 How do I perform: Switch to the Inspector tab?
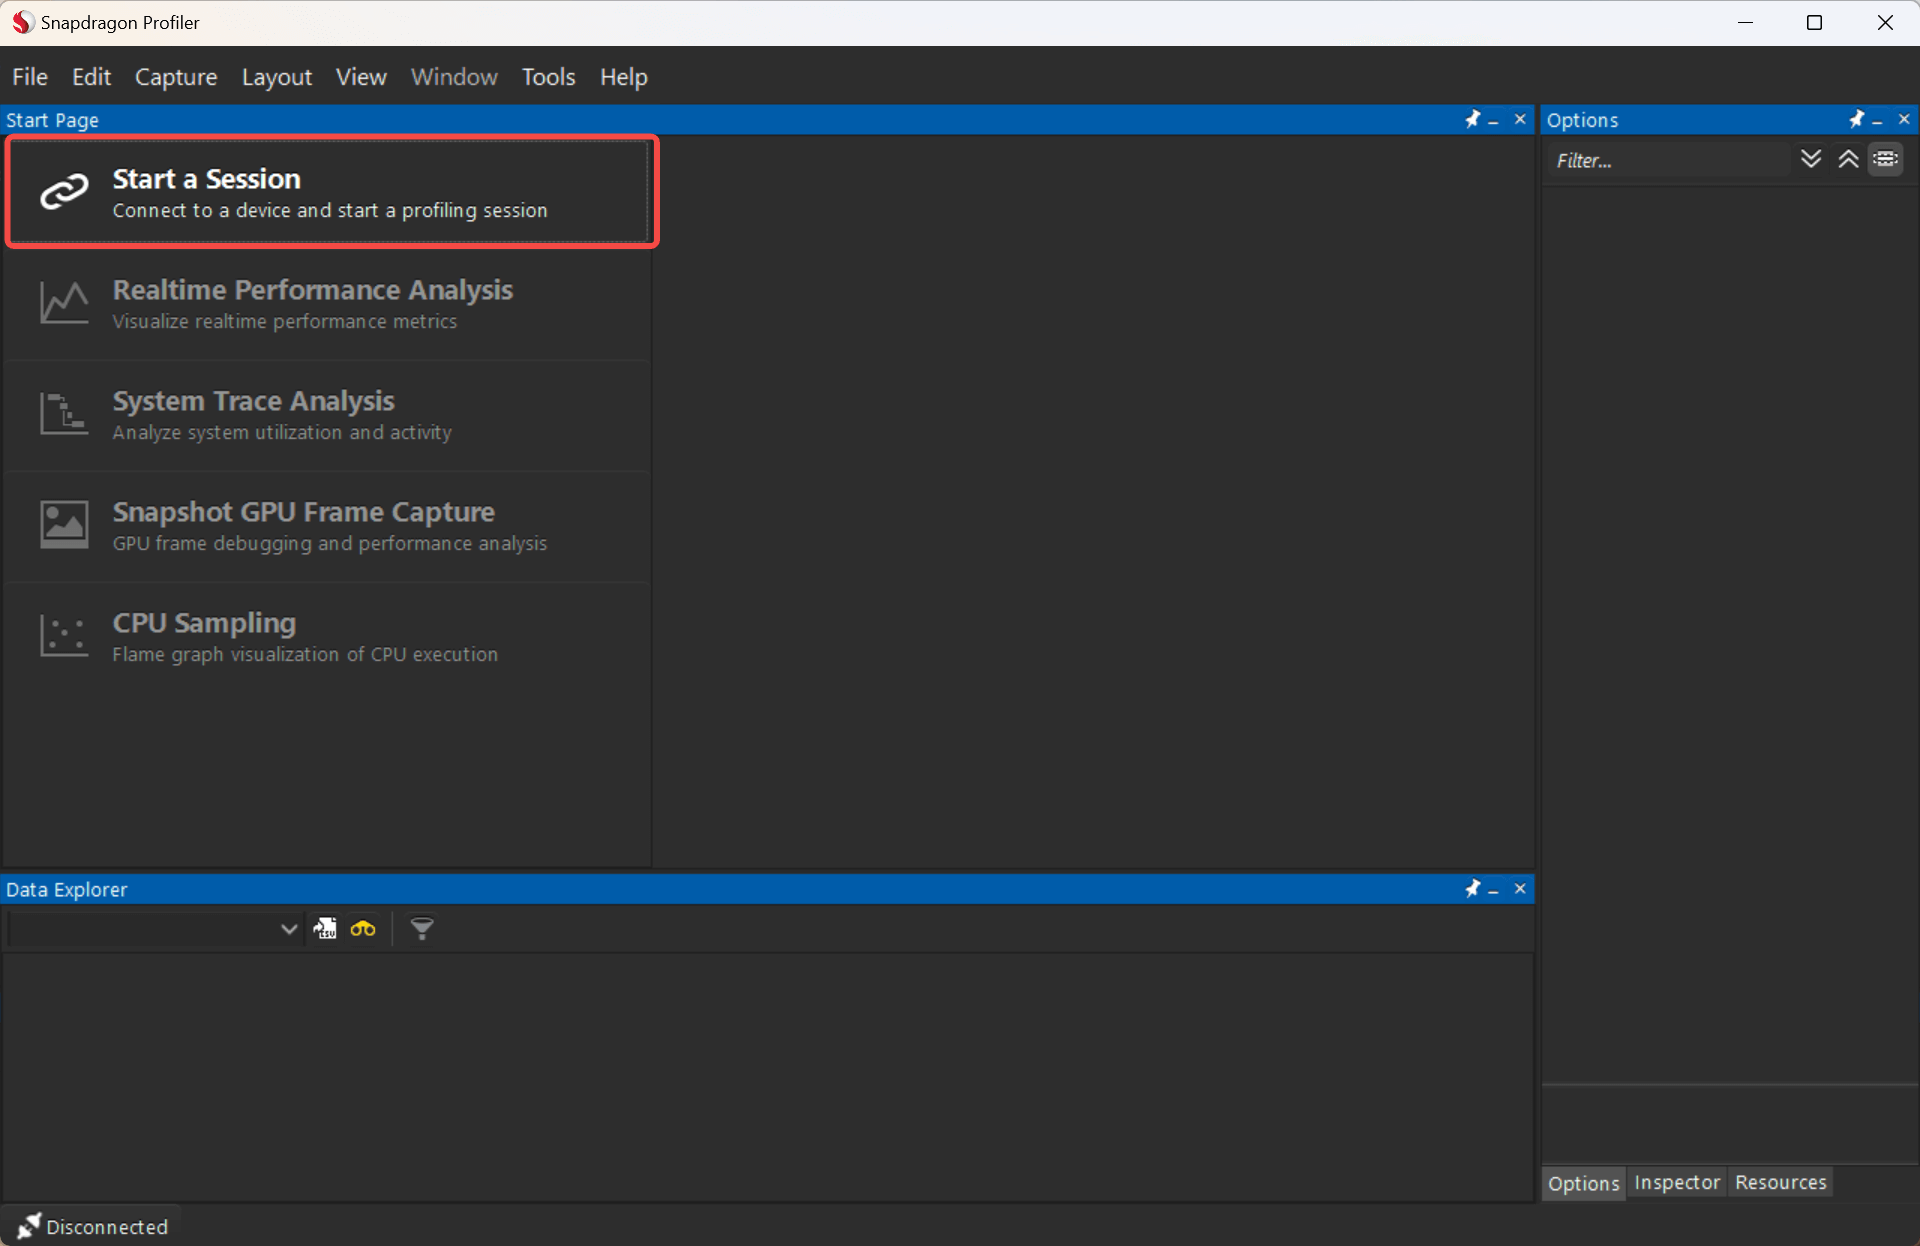click(1677, 1182)
